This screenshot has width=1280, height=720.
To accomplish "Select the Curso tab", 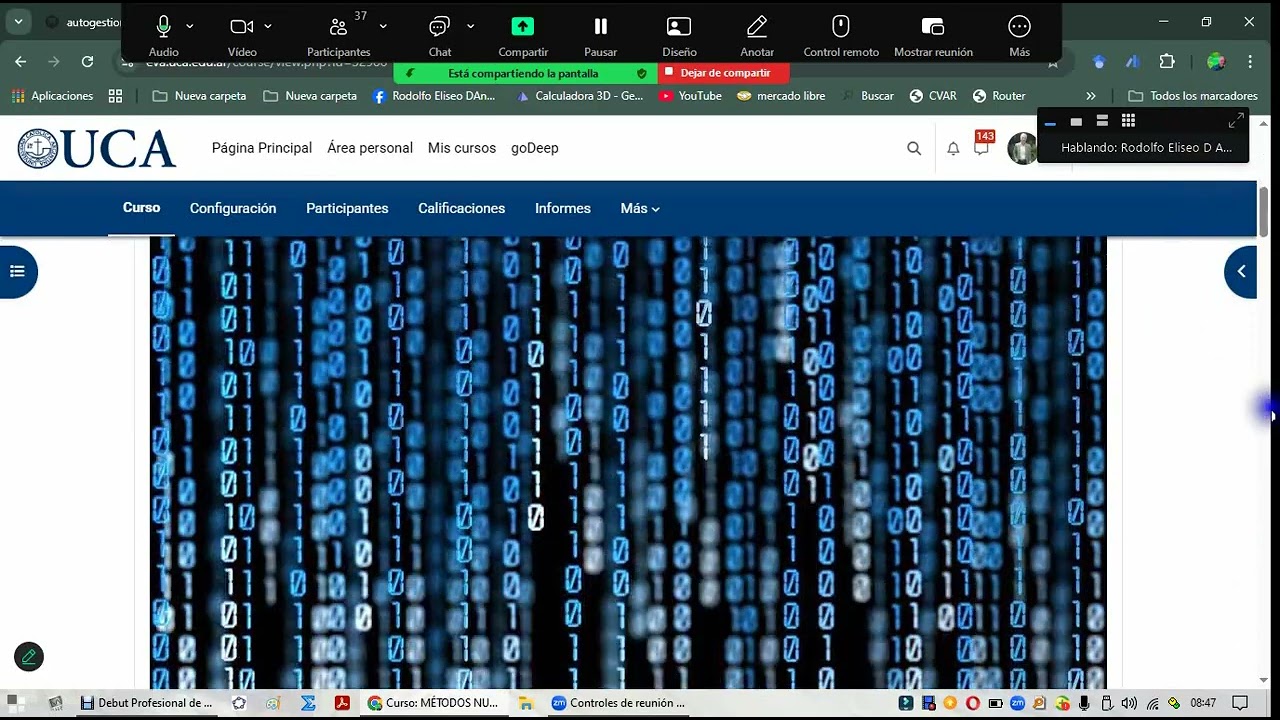I will click(141, 208).
